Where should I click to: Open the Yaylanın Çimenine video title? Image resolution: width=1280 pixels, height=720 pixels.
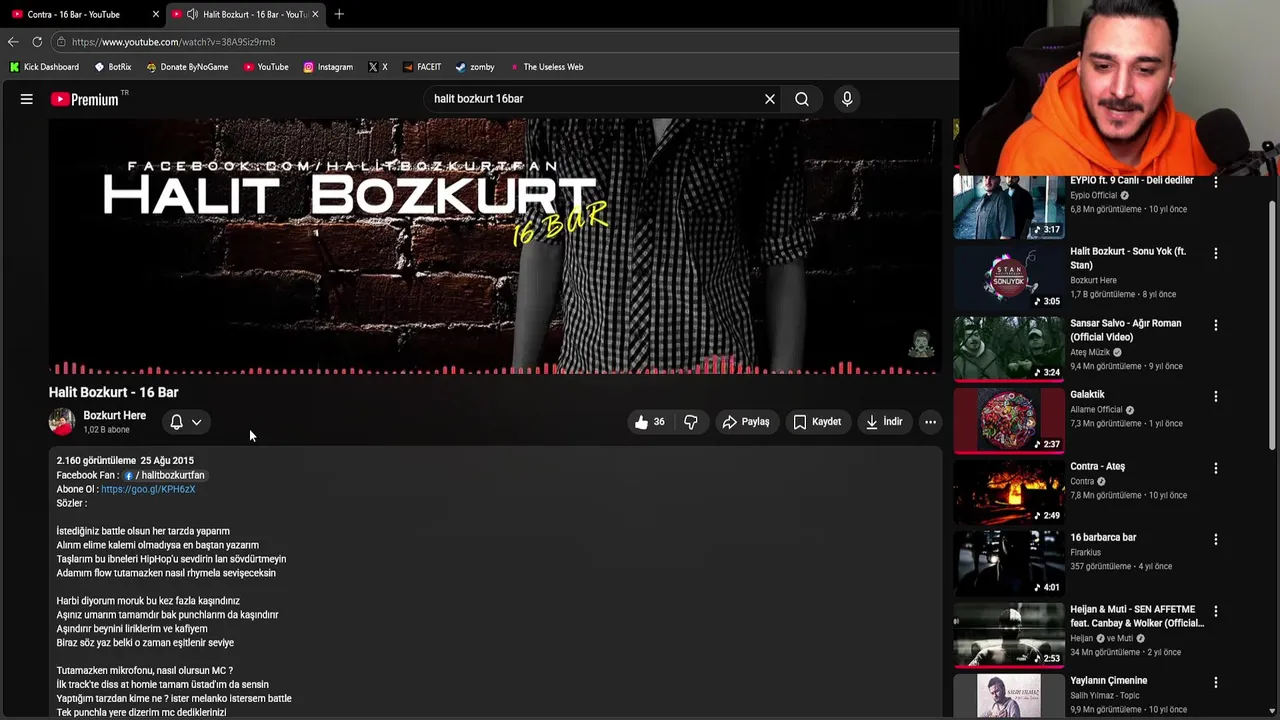(1109, 681)
